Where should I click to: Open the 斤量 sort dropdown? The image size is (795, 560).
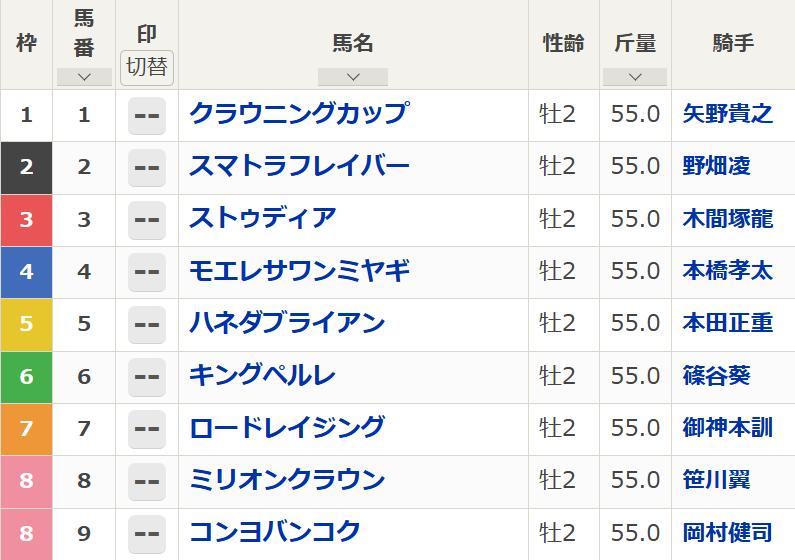click(635, 77)
